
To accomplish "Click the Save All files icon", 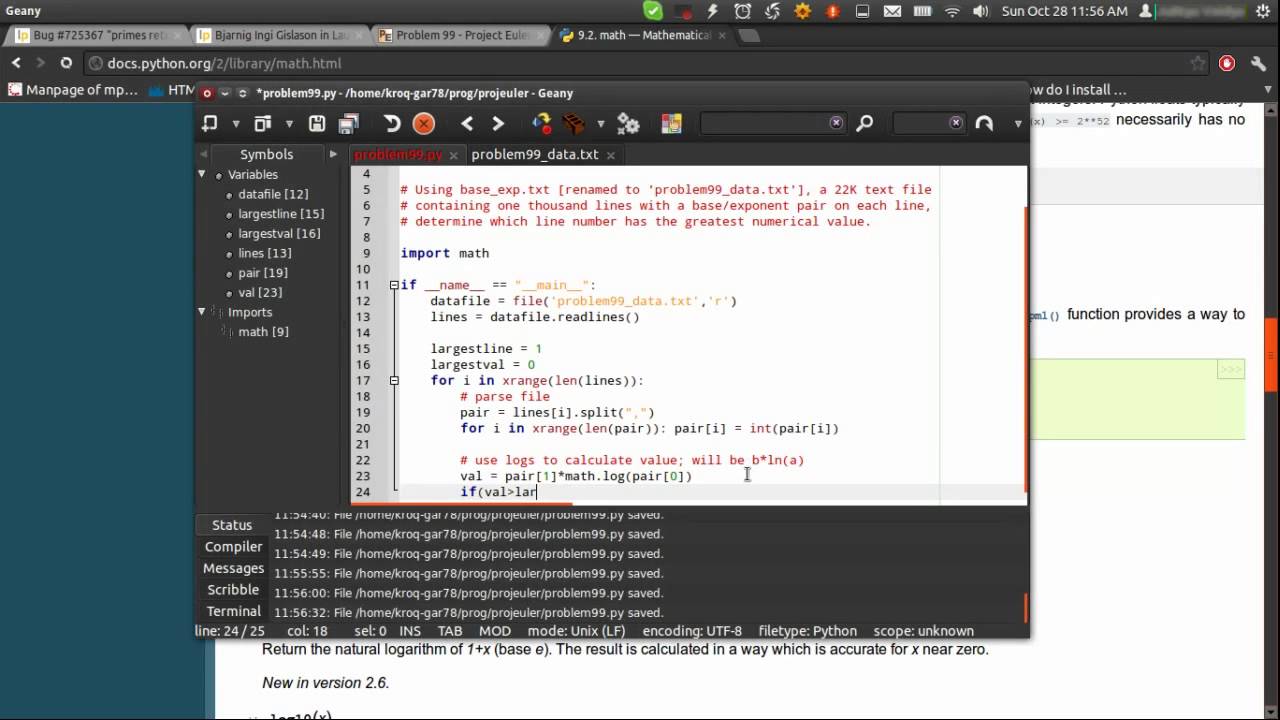I will coord(348,123).
